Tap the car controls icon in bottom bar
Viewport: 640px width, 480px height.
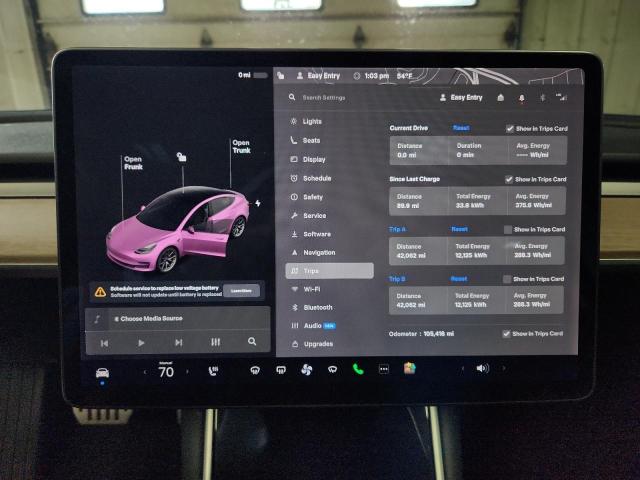(x=102, y=371)
